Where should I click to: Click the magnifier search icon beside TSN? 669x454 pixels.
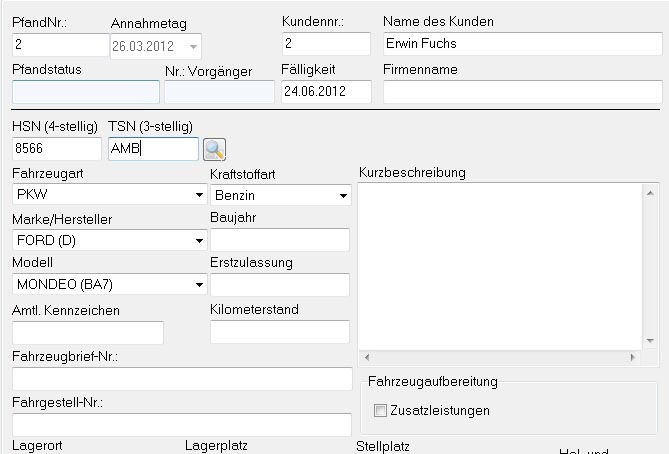point(214,149)
